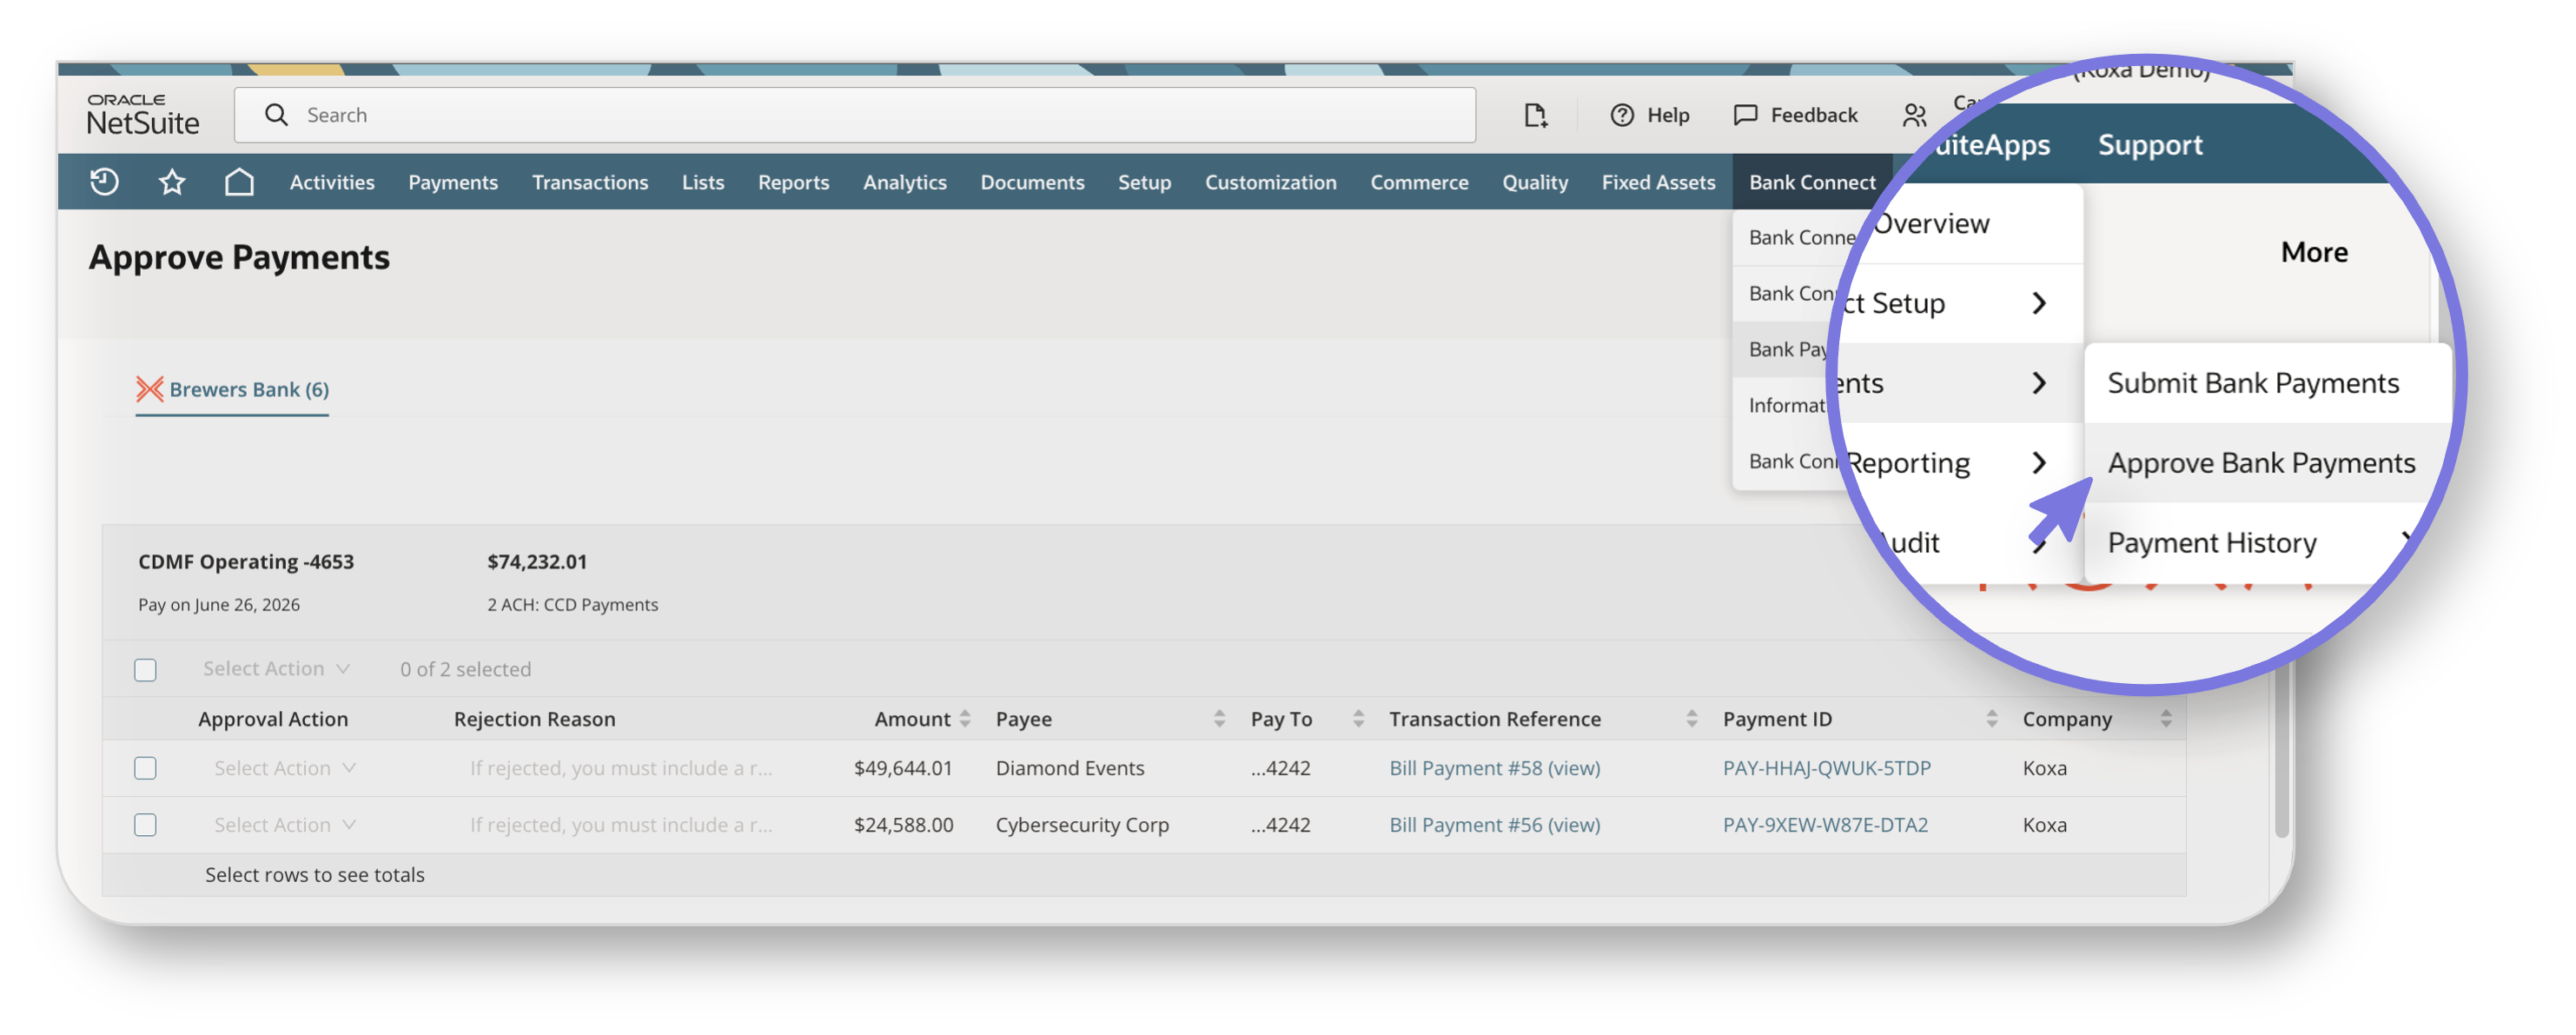Open the recent records history icon

click(x=104, y=182)
